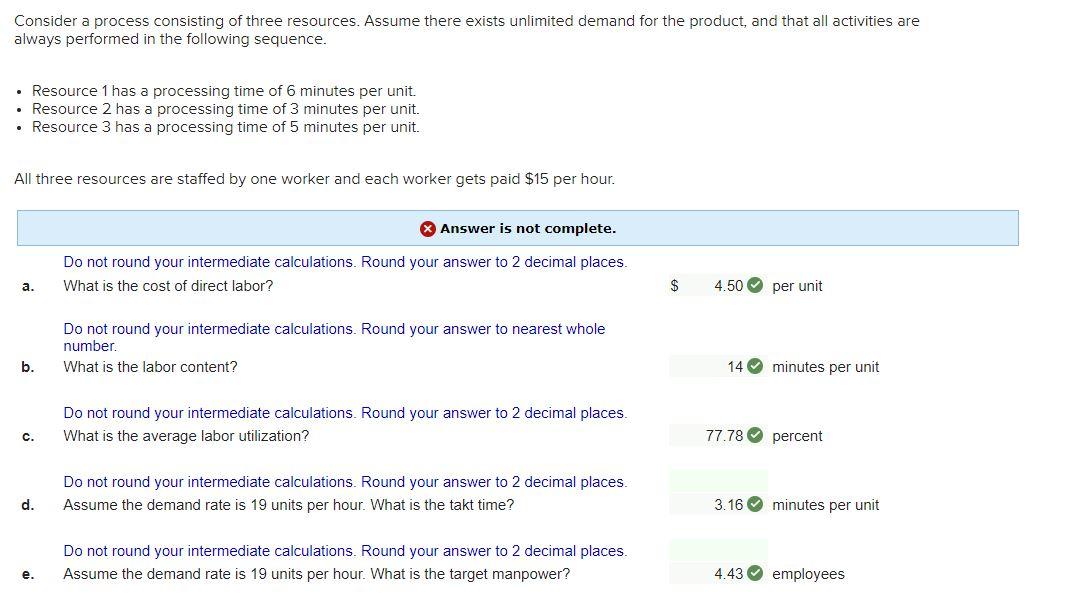
Task: Select the target manpower rounding instruction text
Action: tap(345, 551)
